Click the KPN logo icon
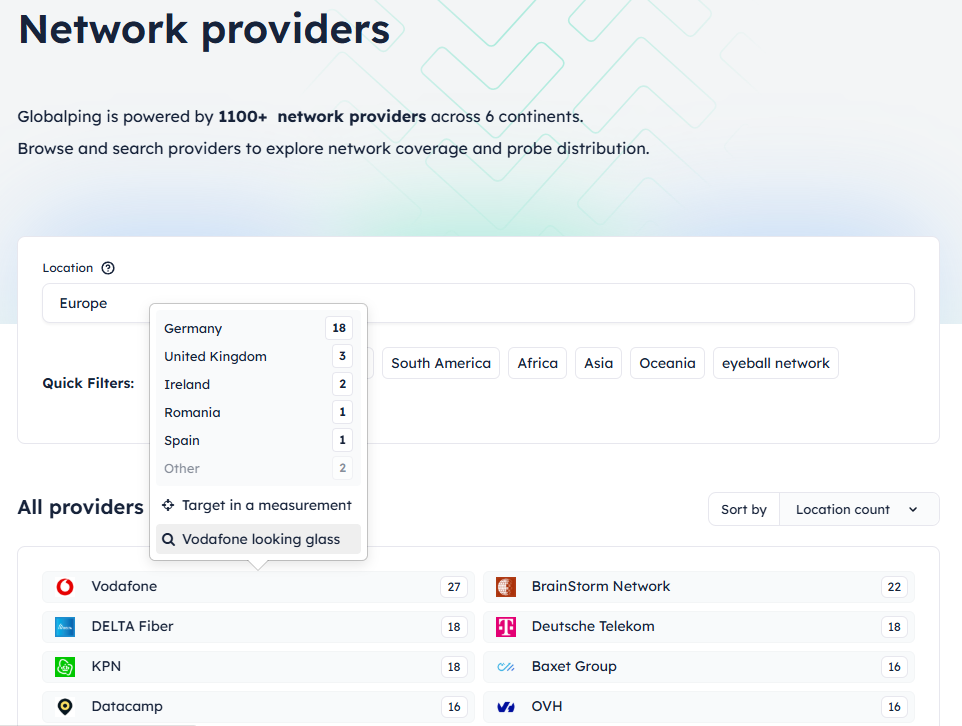Screen dimensions: 962x726 click(65, 666)
